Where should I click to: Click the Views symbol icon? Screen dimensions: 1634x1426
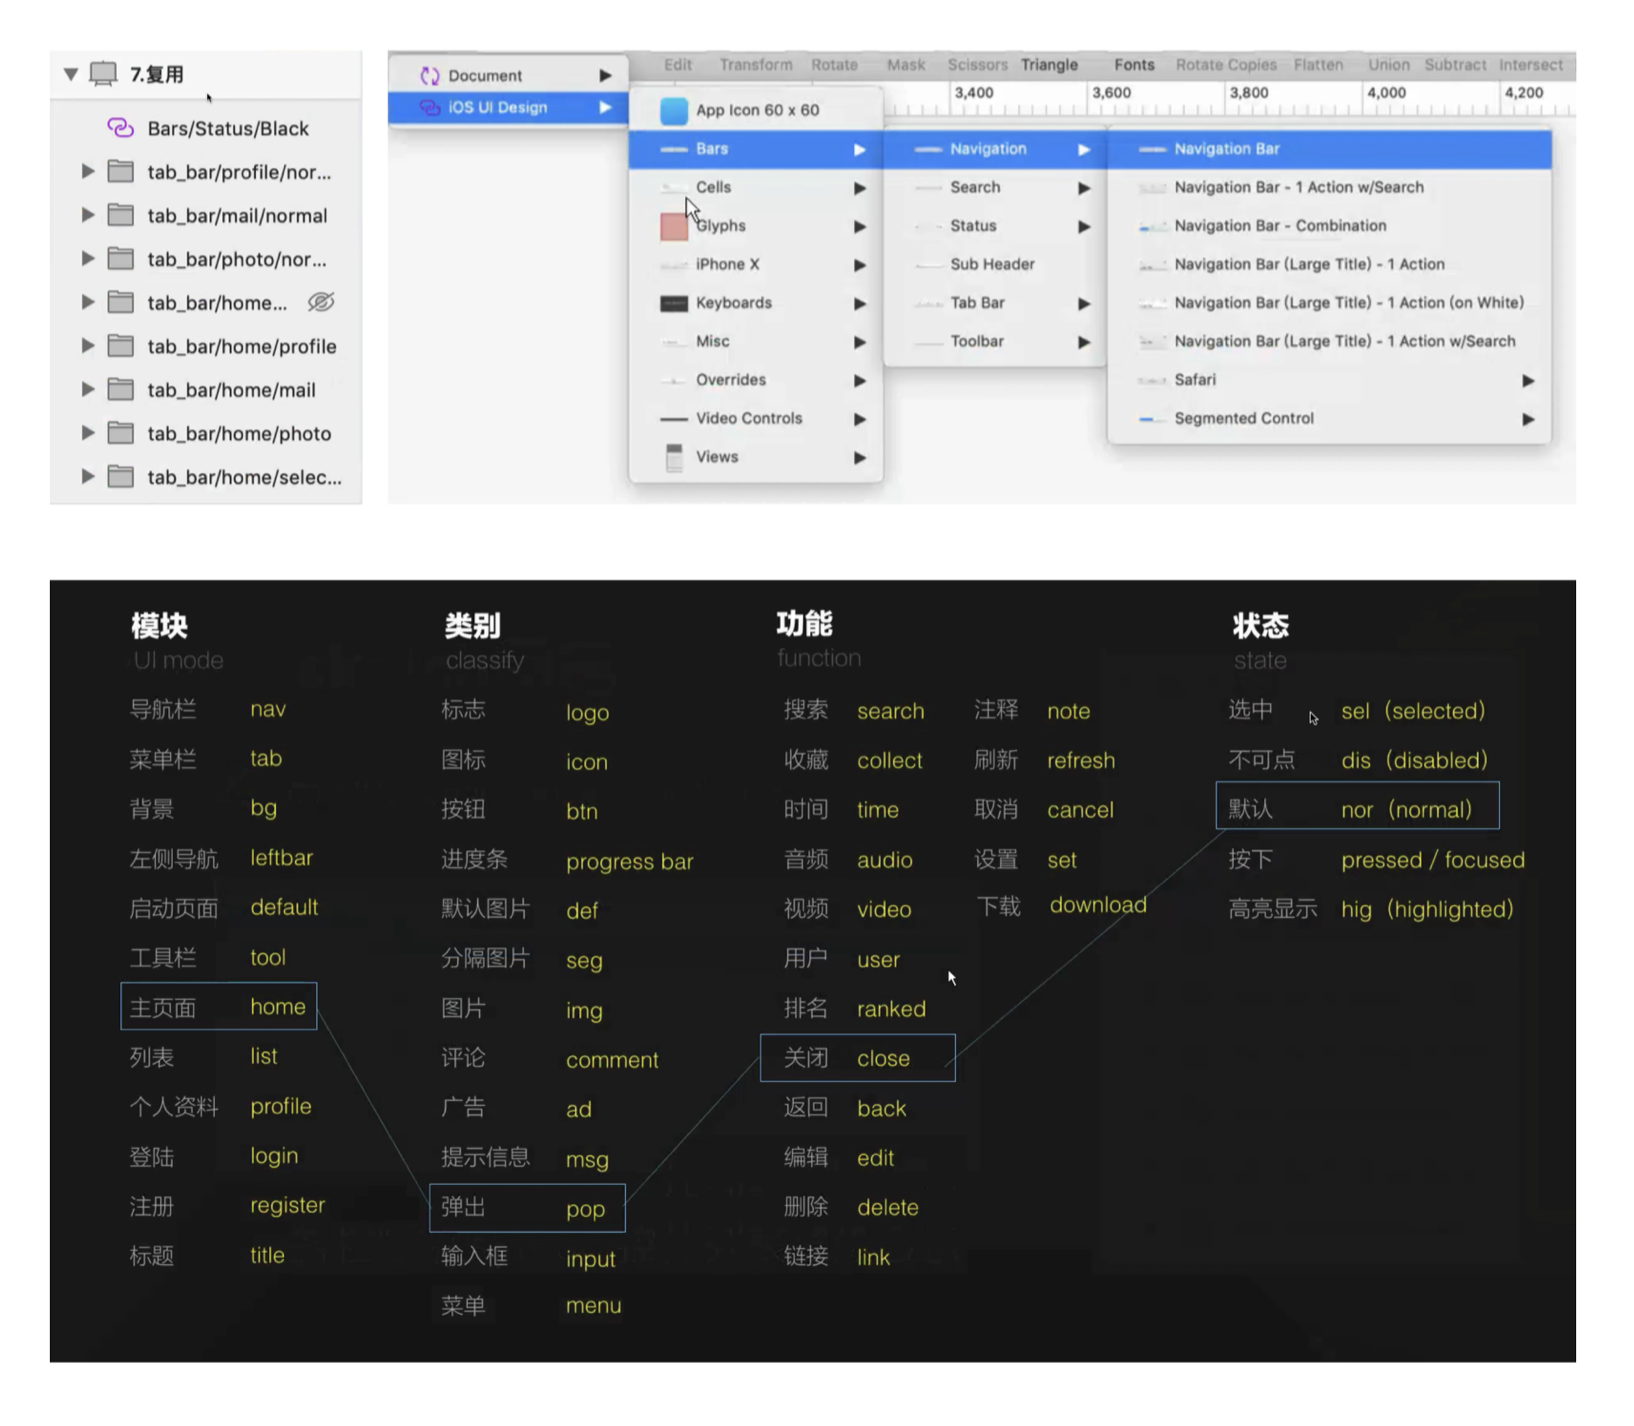(x=674, y=457)
